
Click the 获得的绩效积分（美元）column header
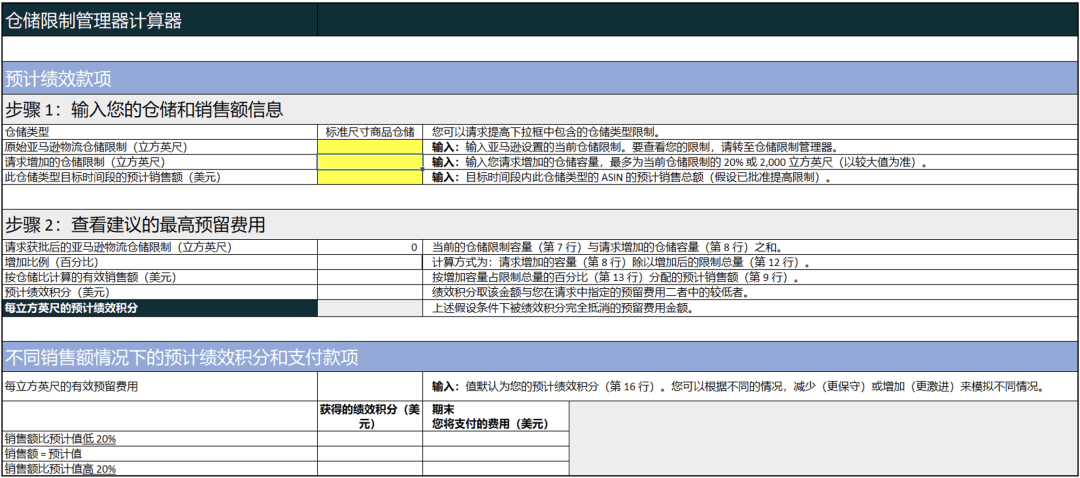tap(370, 416)
